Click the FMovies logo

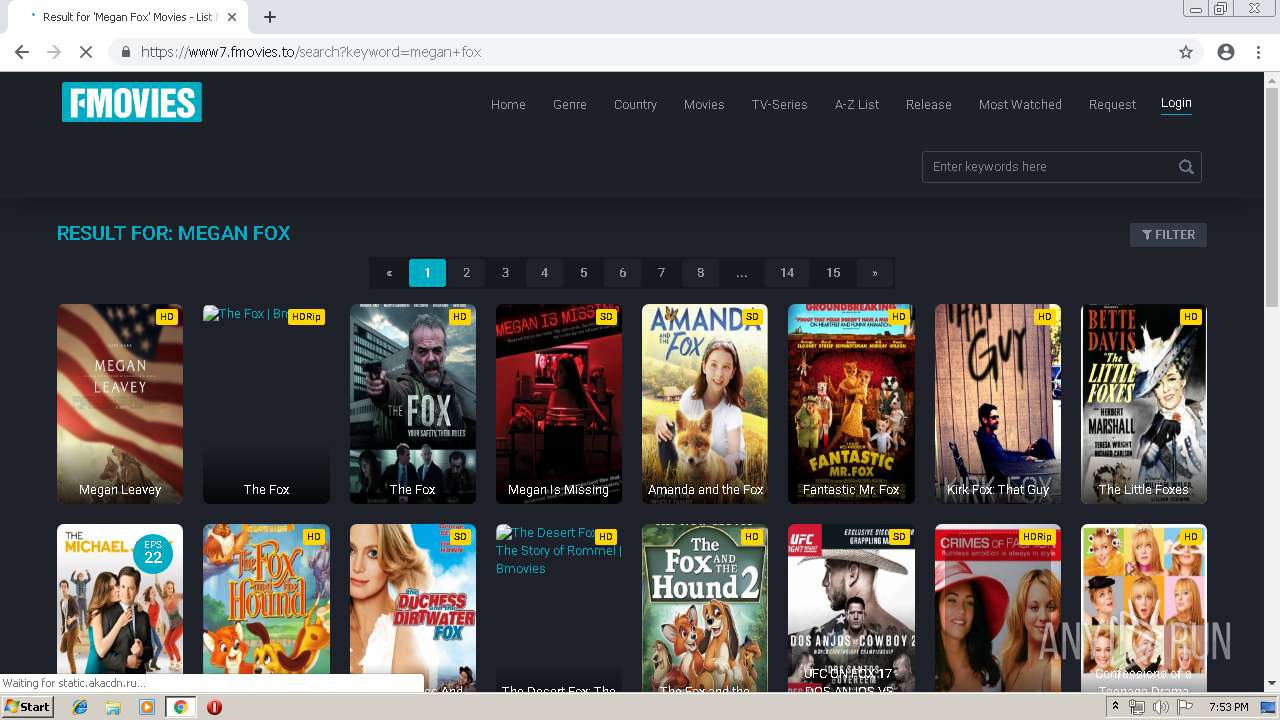pyautogui.click(x=131, y=102)
